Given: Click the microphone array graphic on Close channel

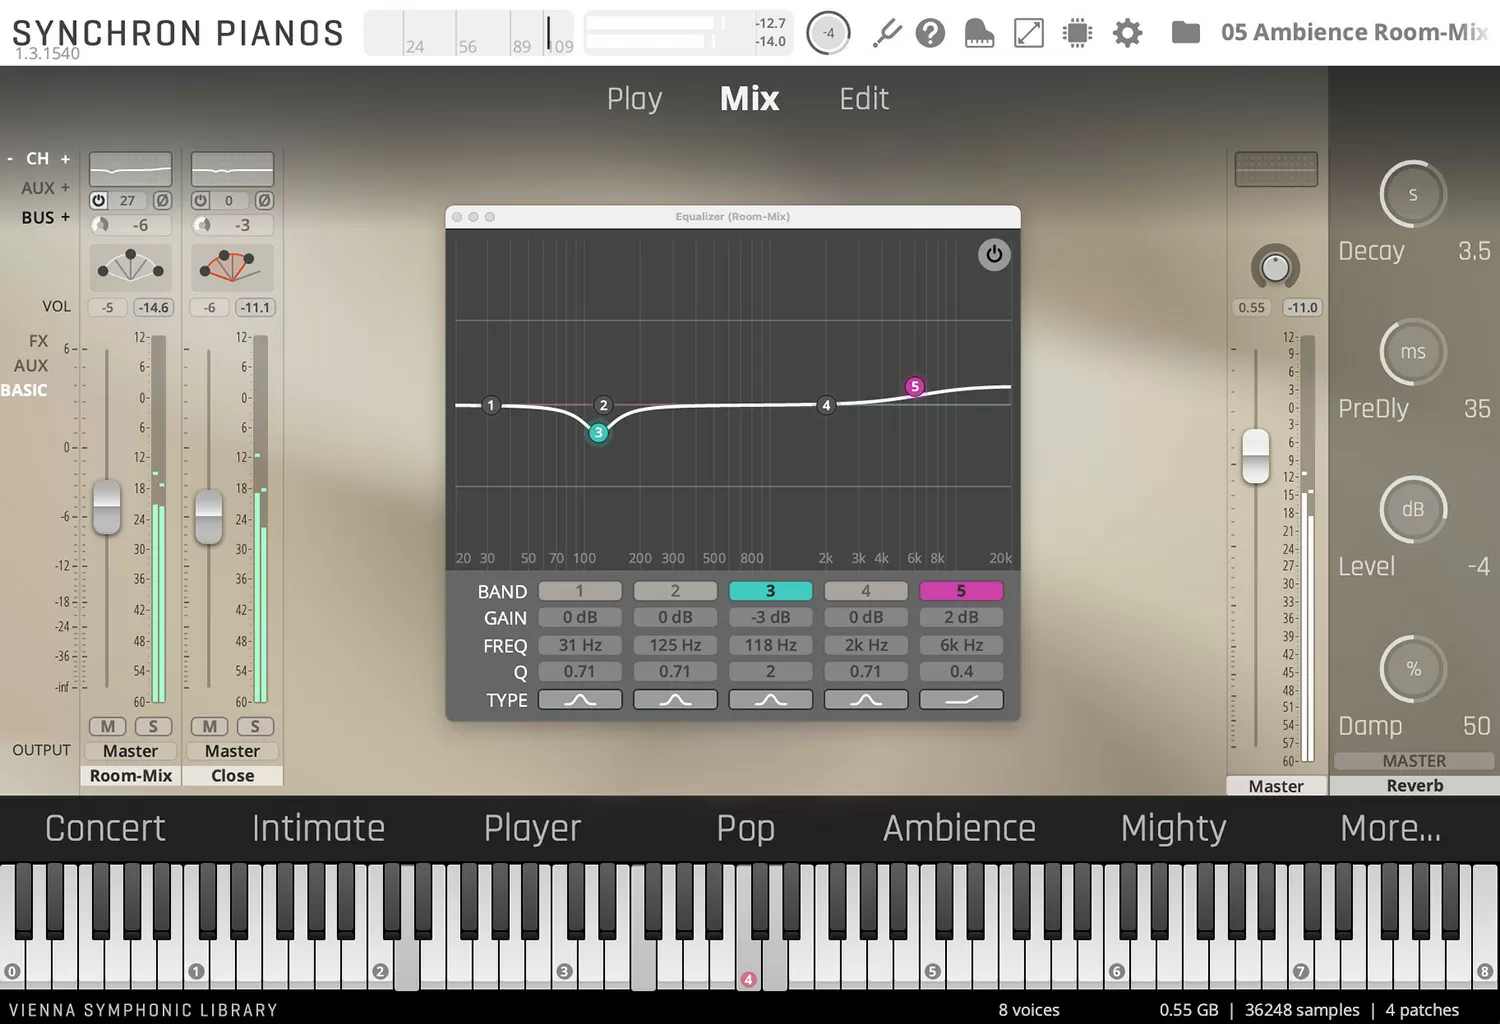Looking at the screenshot, I should 232,267.
